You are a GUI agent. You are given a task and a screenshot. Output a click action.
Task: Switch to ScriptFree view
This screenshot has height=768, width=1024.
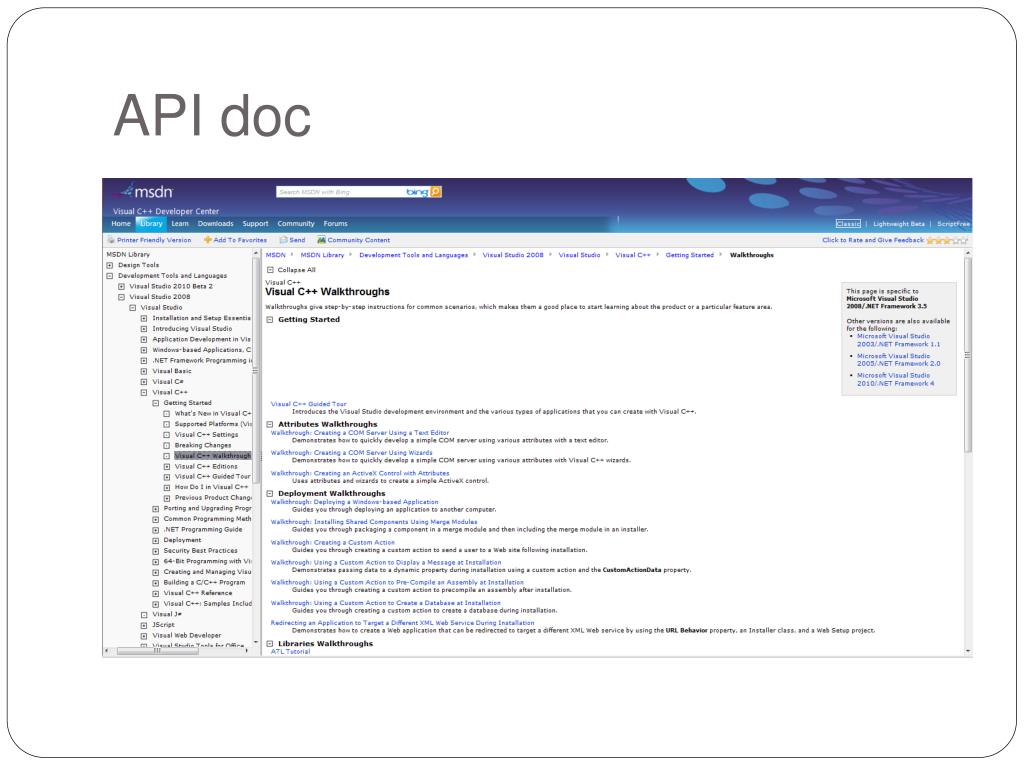tap(953, 224)
